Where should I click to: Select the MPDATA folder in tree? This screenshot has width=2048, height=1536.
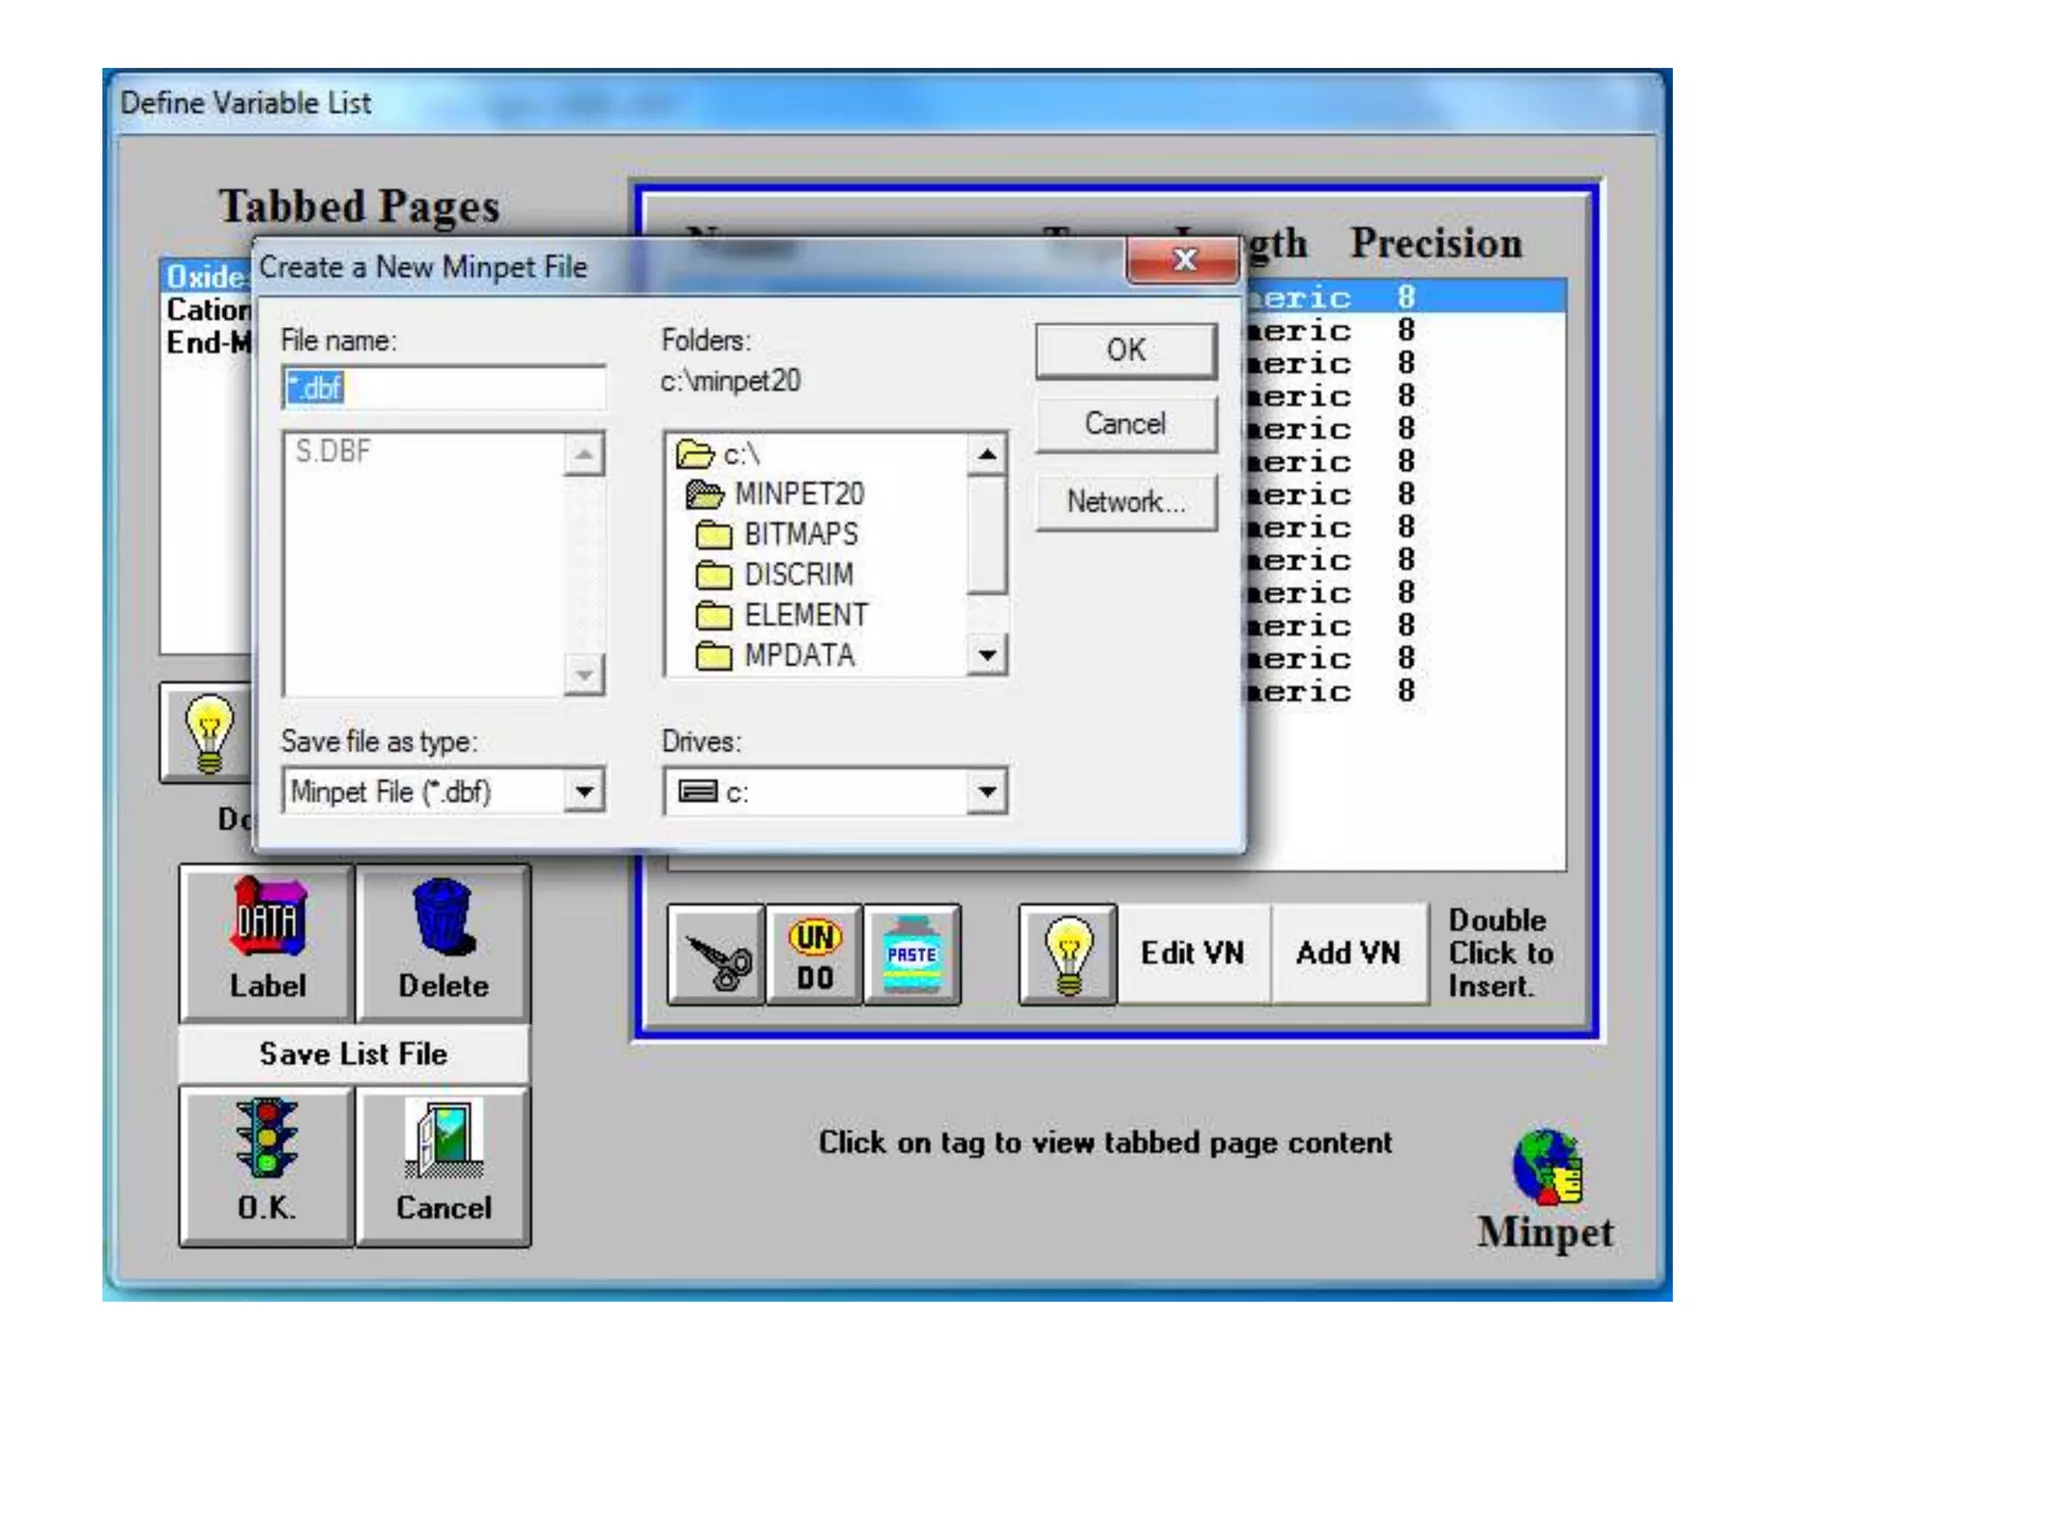[797, 655]
